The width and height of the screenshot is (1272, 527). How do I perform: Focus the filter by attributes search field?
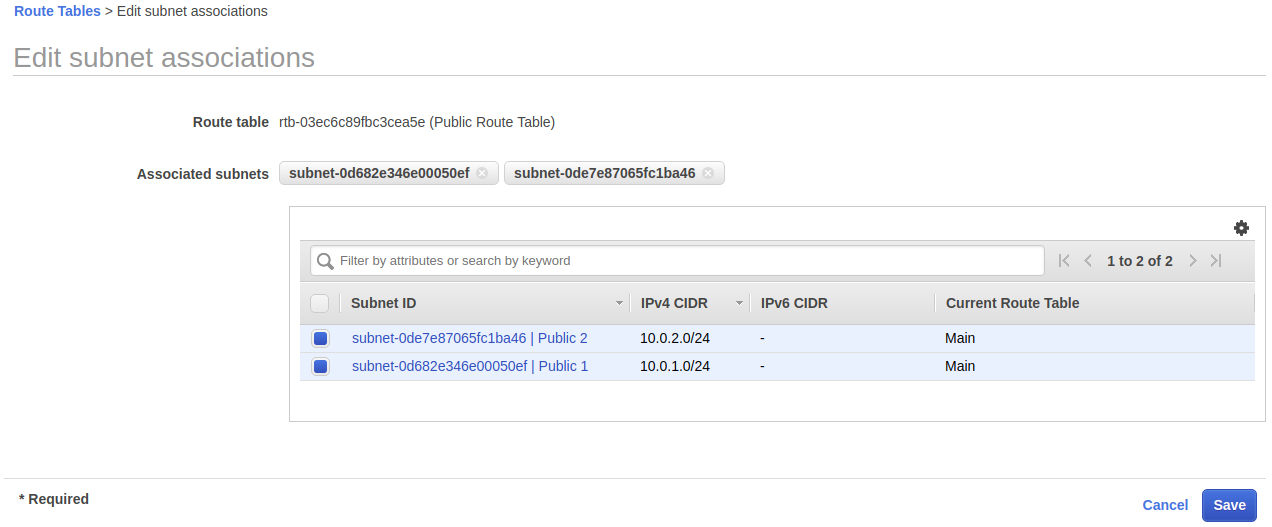point(688,261)
